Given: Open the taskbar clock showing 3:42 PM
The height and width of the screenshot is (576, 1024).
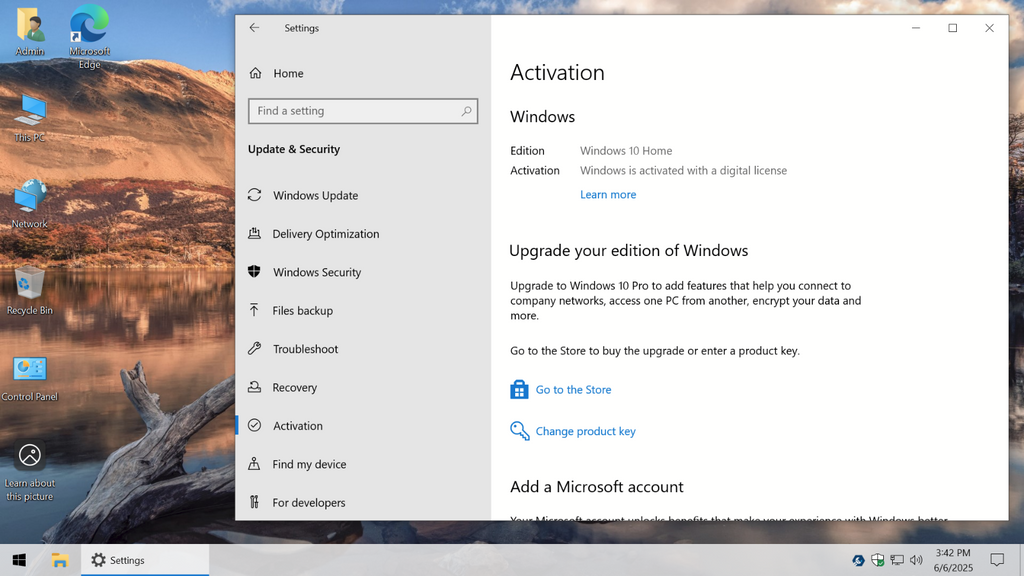Looking at the screenshot, I should click(953, 560).
